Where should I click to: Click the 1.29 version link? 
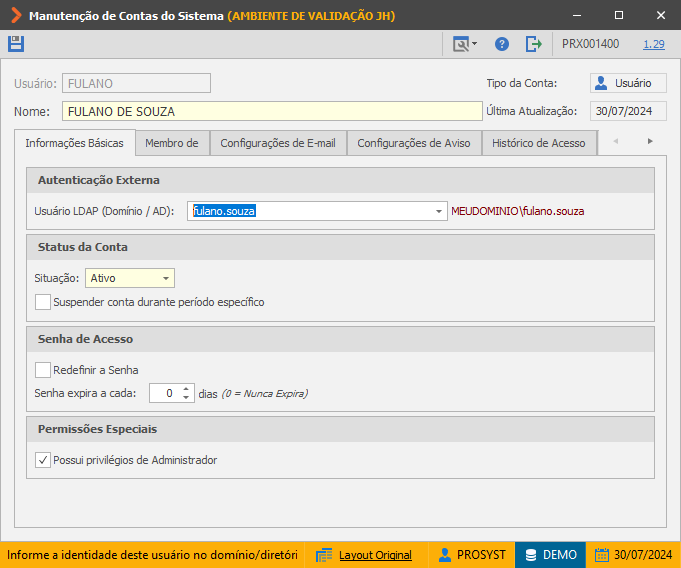(x=654, y=44)
